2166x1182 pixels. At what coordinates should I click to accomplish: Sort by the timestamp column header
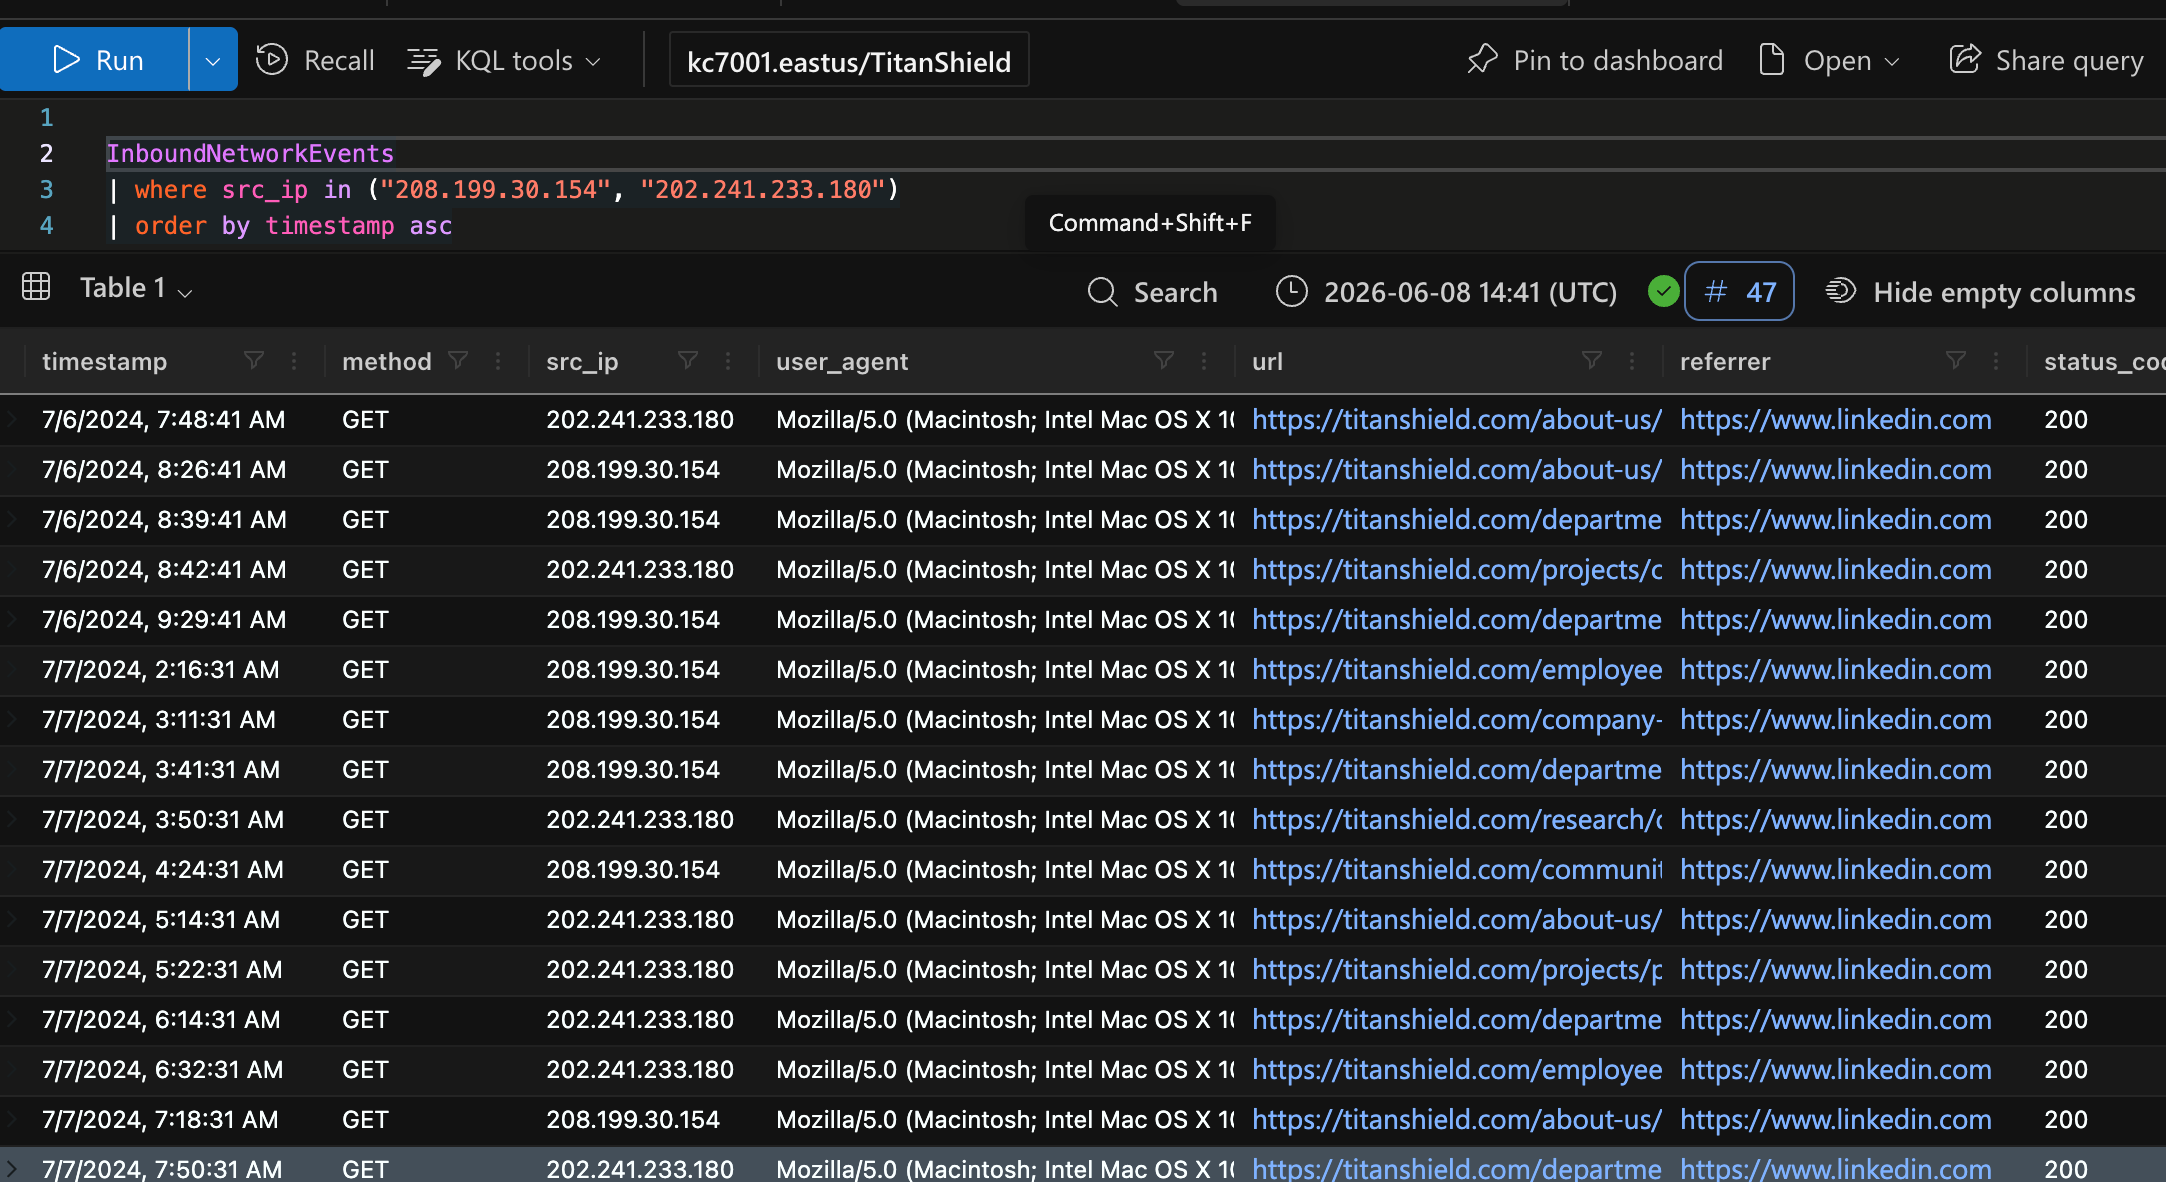pyautogui.click(x=105, y=361)
